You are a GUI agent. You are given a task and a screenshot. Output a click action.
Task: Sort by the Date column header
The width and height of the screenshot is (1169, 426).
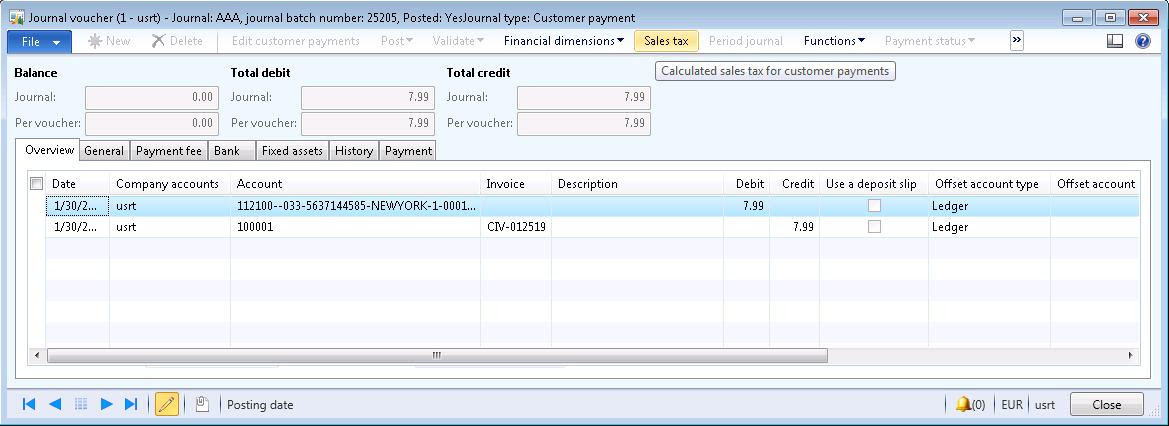pos(78,184)
